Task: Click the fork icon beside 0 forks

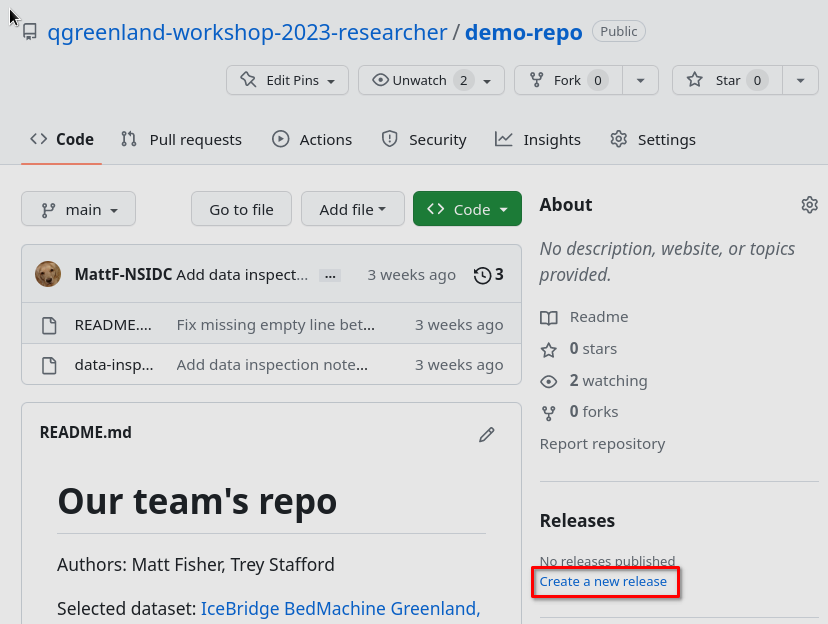Action: (x=549, y=413)
